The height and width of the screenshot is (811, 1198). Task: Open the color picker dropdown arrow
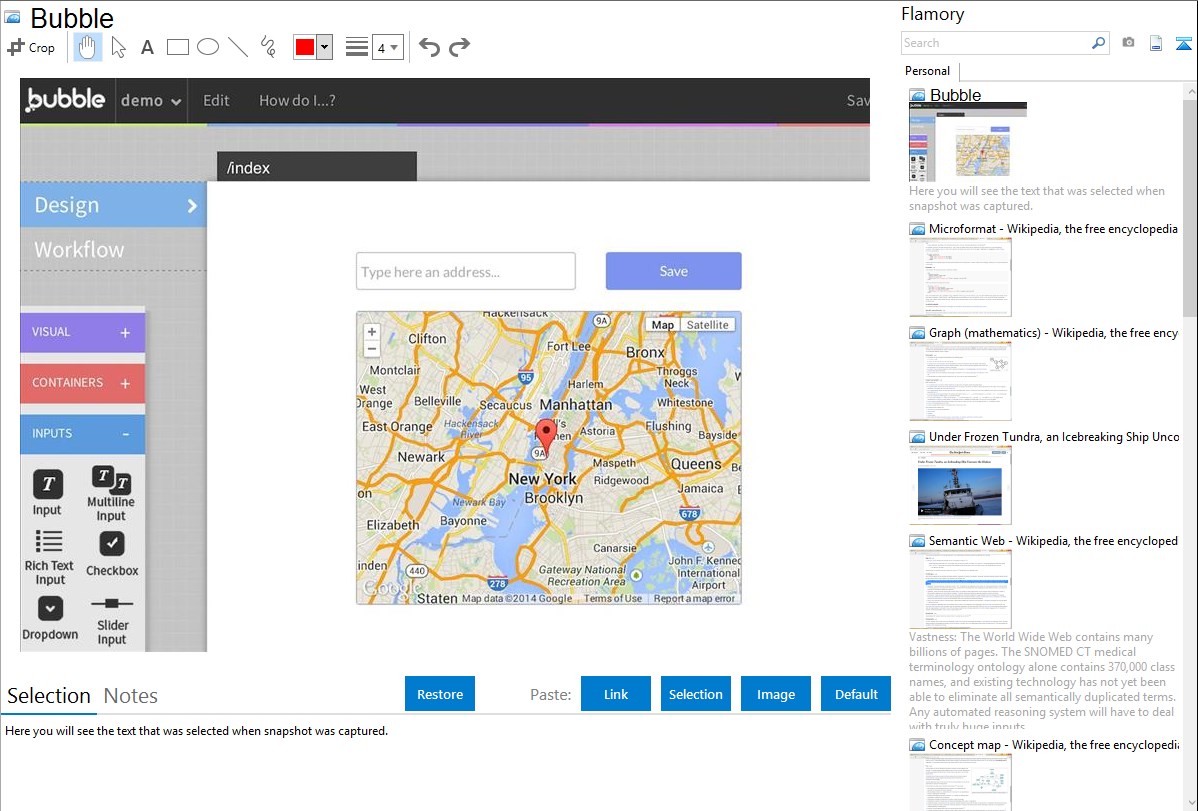[324, 47]
